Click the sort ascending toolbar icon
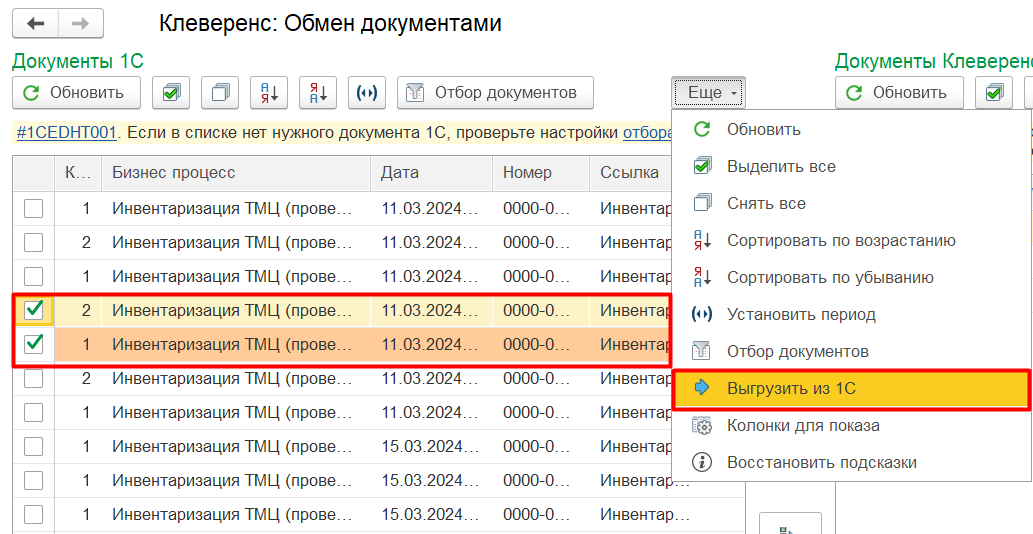 [269, 93]
